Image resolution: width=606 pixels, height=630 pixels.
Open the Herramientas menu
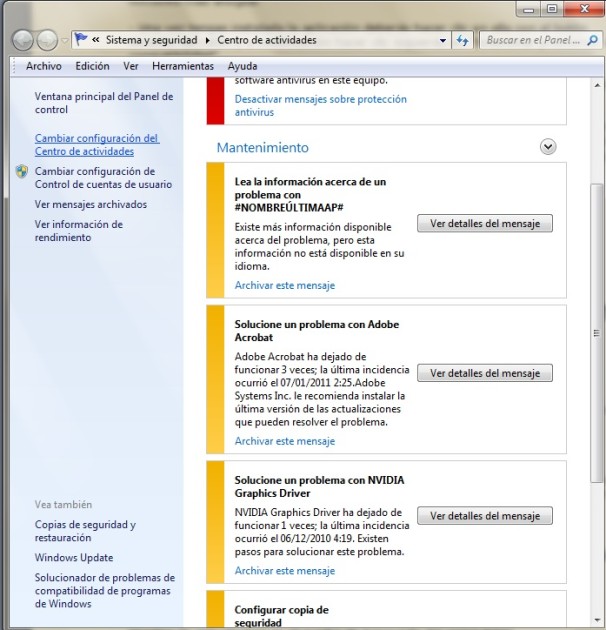click(x=183, y=66)
